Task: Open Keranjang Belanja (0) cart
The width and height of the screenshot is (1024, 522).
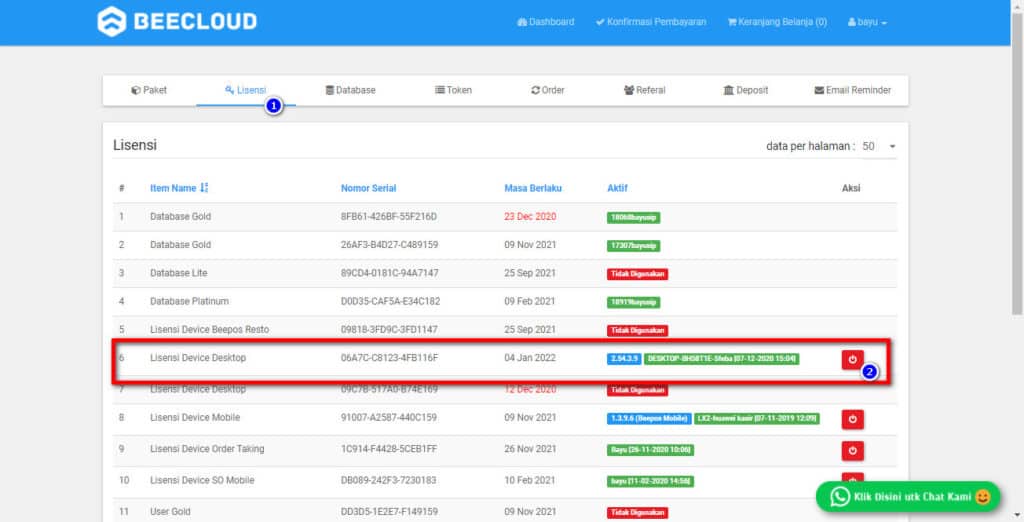Action: [777, 22]
